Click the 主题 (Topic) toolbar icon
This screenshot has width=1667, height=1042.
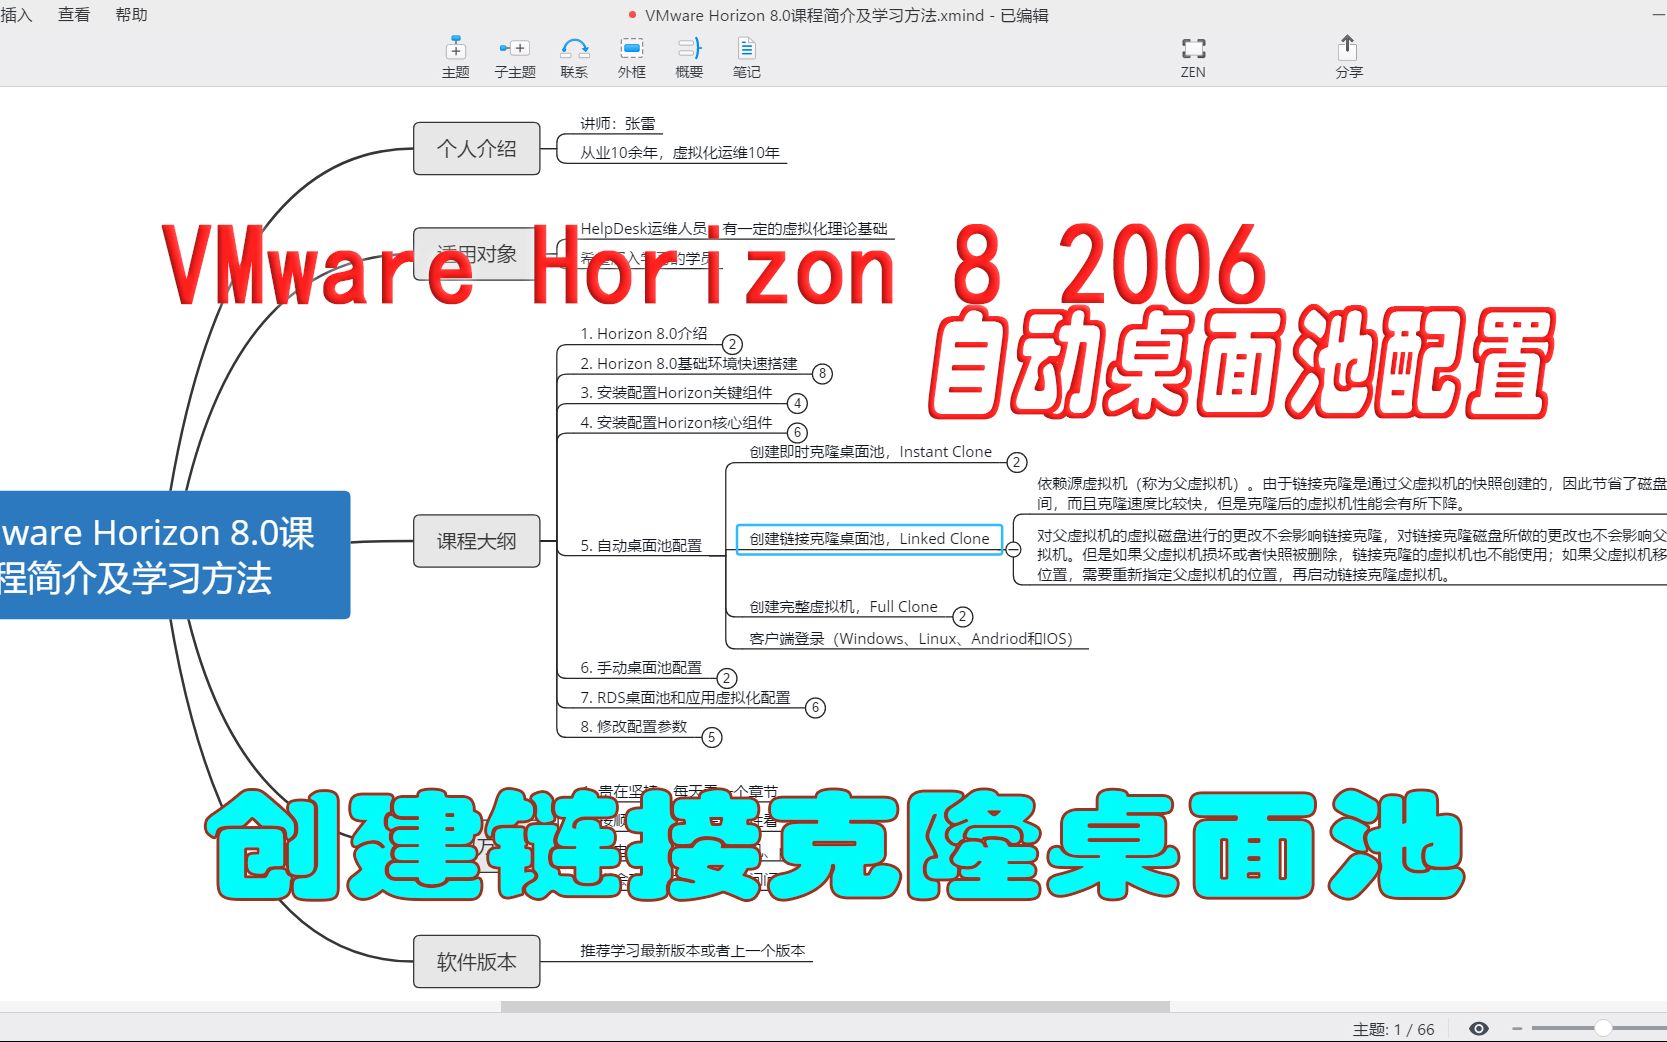[x=455, y=58]
